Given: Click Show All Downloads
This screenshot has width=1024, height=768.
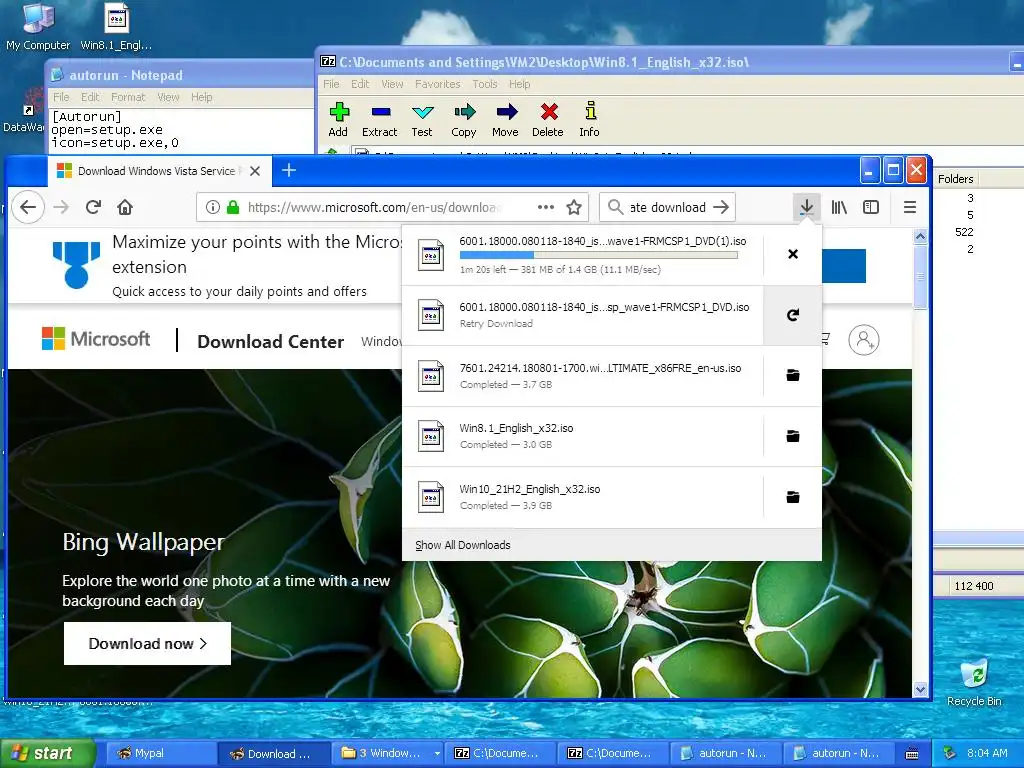Looking at the screenshot, I should pyautogui.click(x=462, y=545).
